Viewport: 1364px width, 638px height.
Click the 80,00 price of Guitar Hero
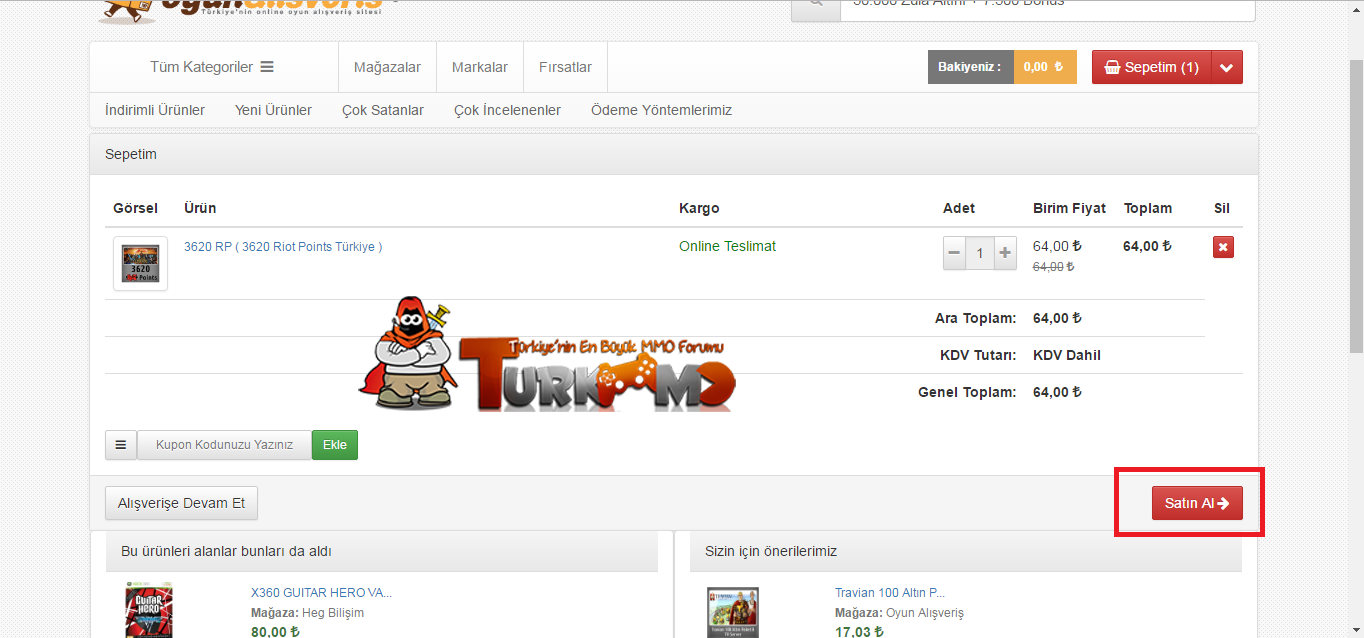tap(275, 631)
